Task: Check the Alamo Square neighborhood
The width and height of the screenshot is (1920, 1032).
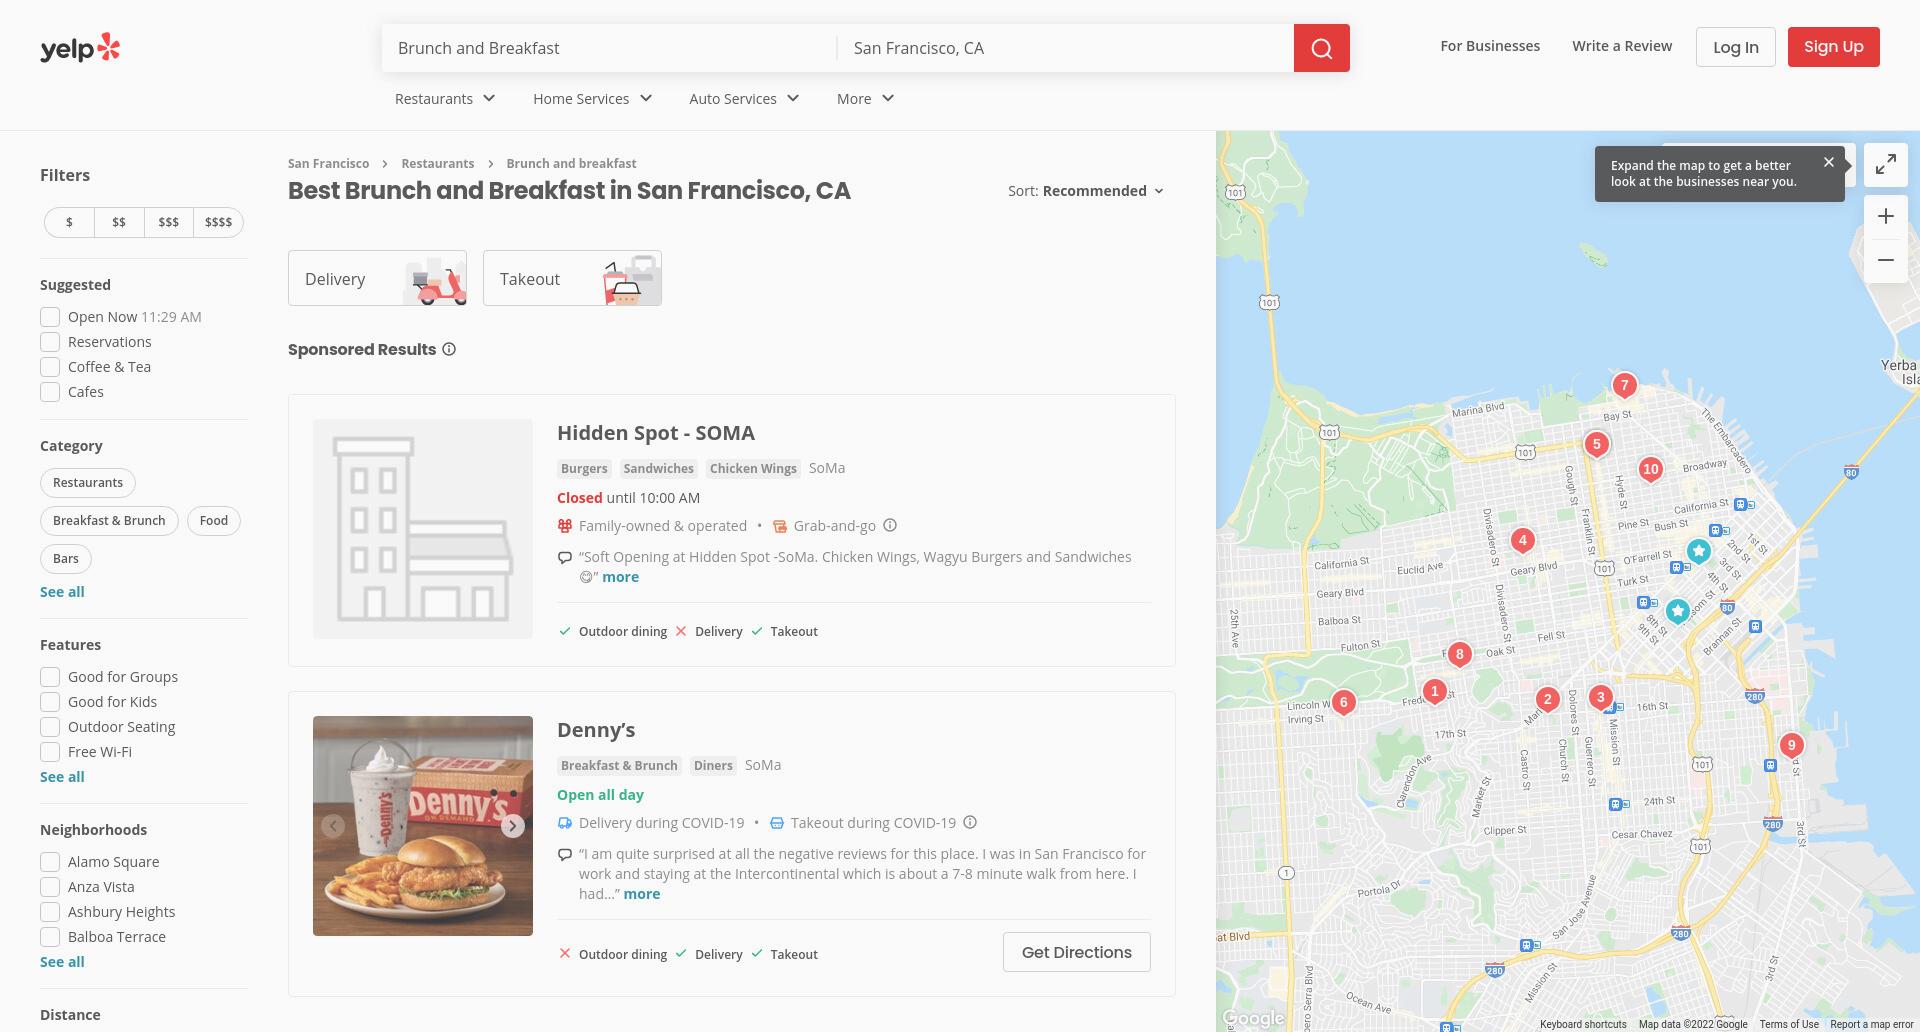Action: (50, 862)
